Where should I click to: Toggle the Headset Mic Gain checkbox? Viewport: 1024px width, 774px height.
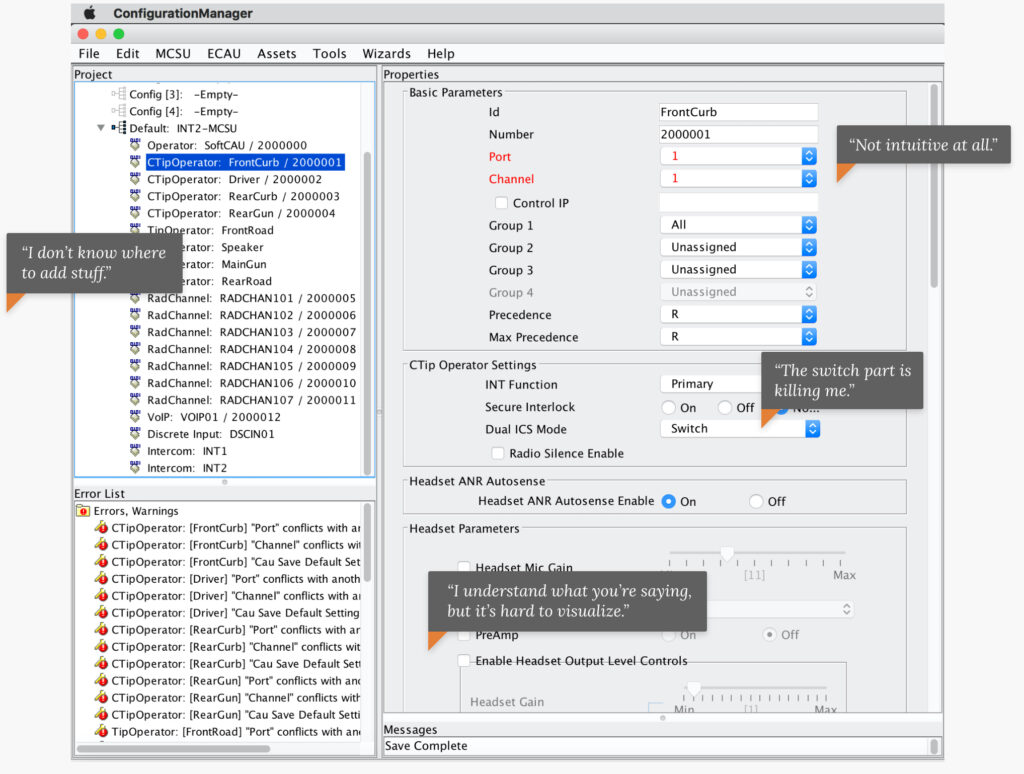(464, 567)
